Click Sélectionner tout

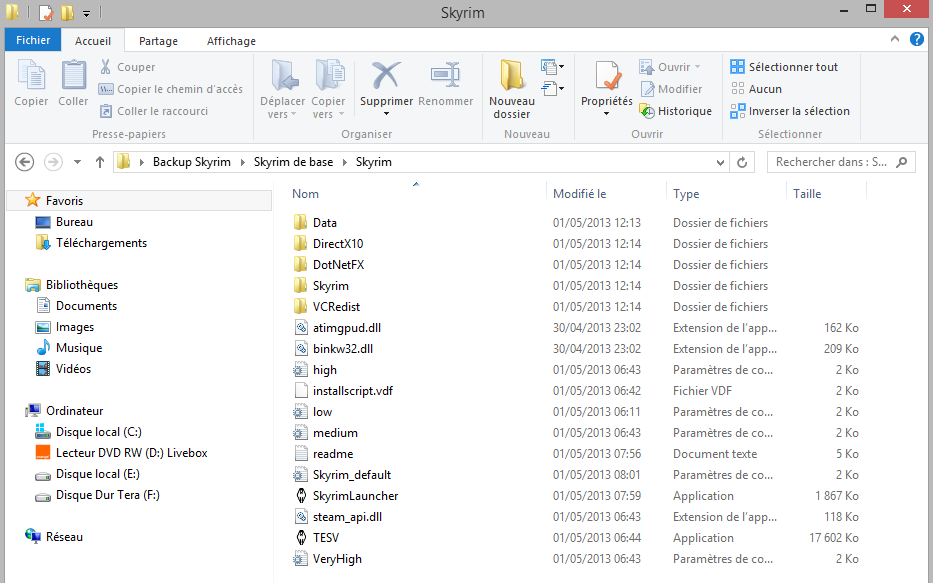[x=784, y=67]
